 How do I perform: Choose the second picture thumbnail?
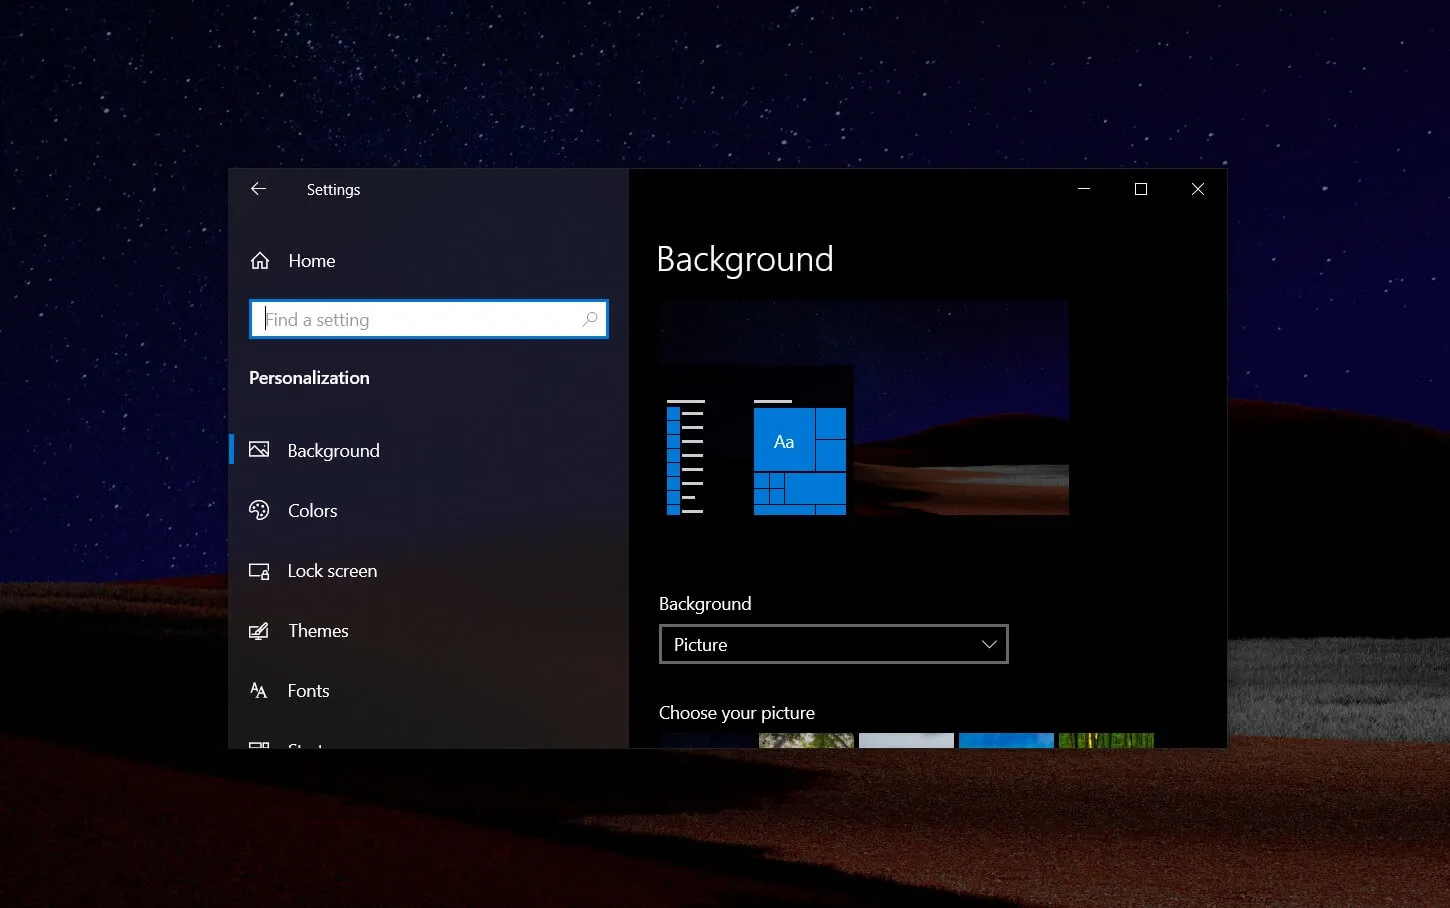click(x=806, y=740)
